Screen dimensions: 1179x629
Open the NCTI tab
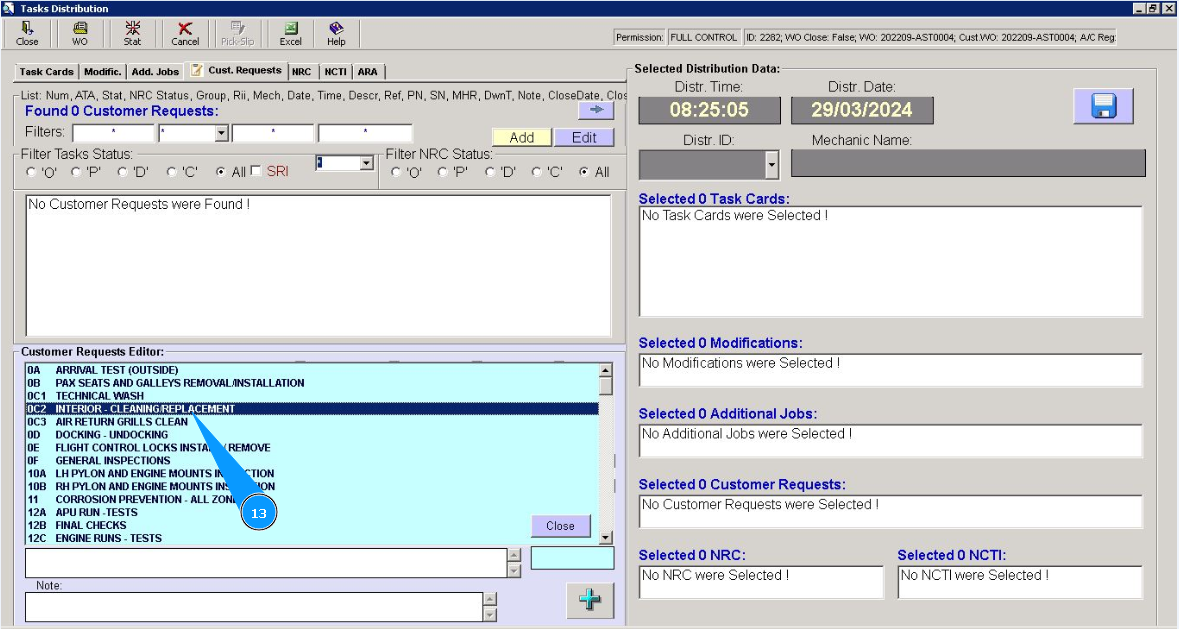[335, 71]
